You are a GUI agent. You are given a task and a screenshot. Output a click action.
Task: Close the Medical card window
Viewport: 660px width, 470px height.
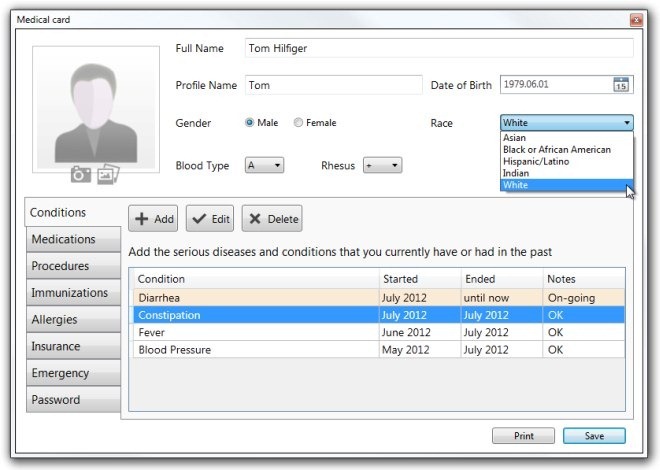[x=636, y=20]
